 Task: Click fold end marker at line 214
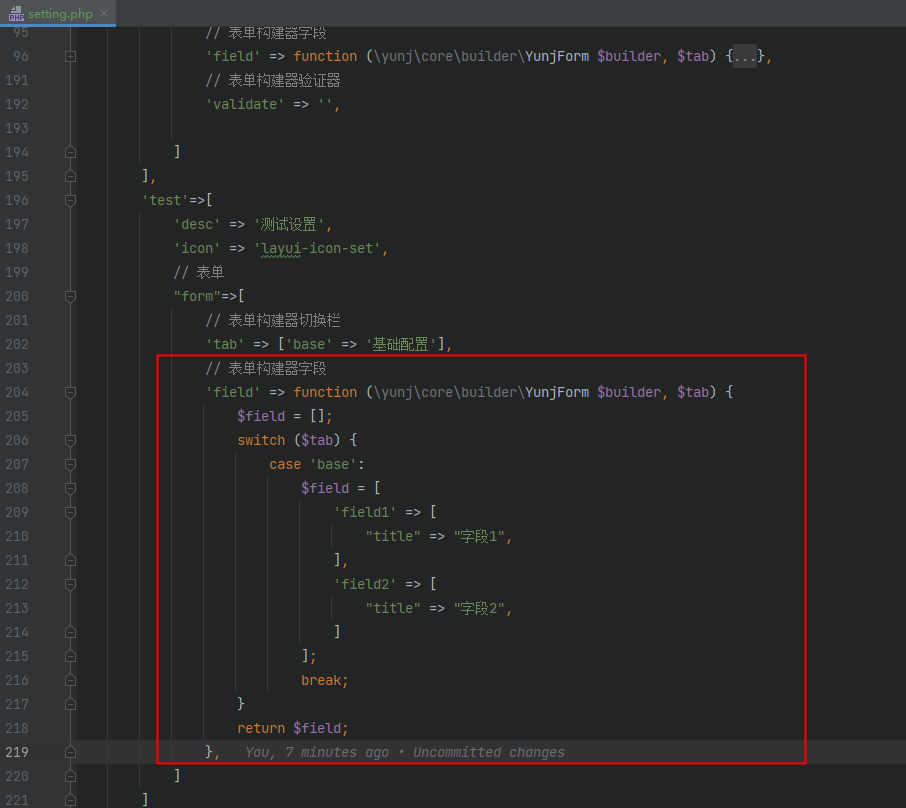tap(70, 632)
